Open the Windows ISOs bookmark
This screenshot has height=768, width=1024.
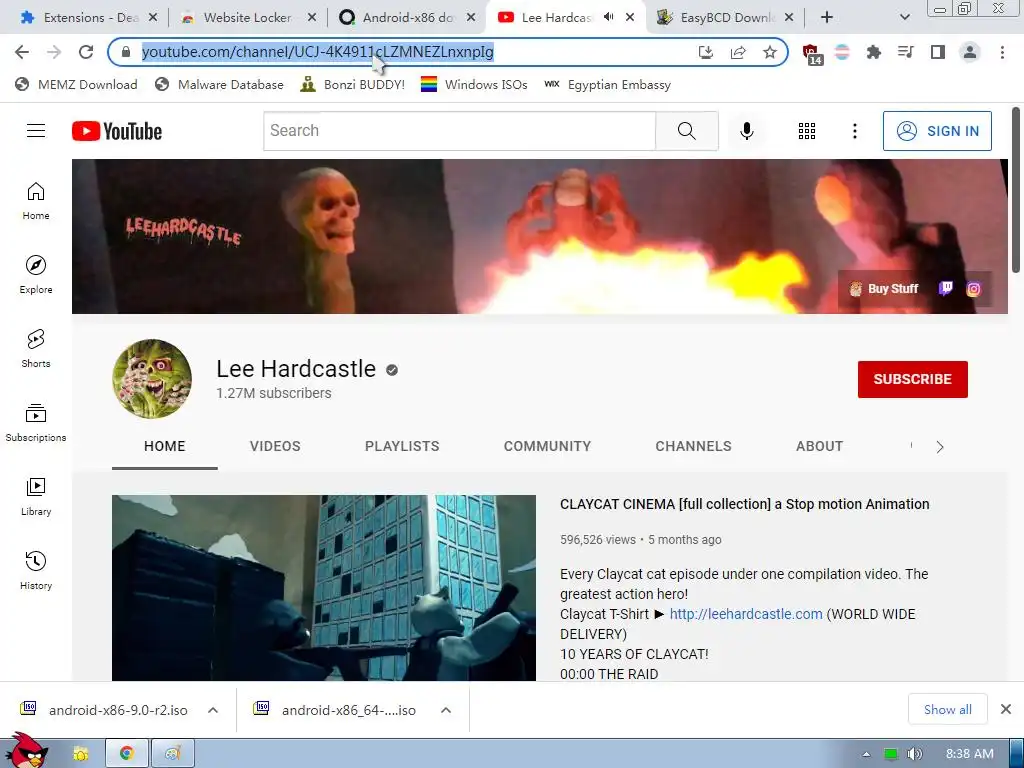[474, 84]
